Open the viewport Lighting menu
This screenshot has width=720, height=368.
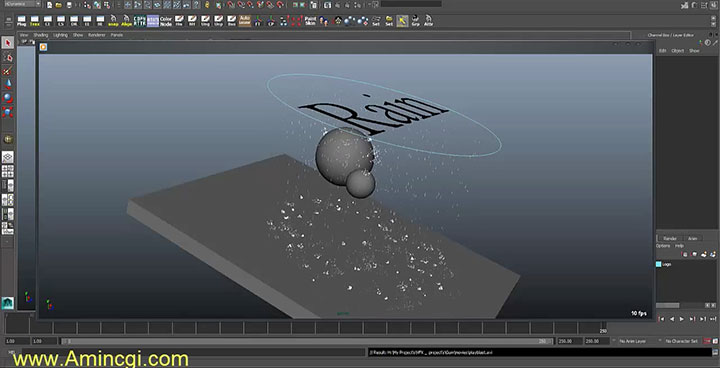point(60,35)
